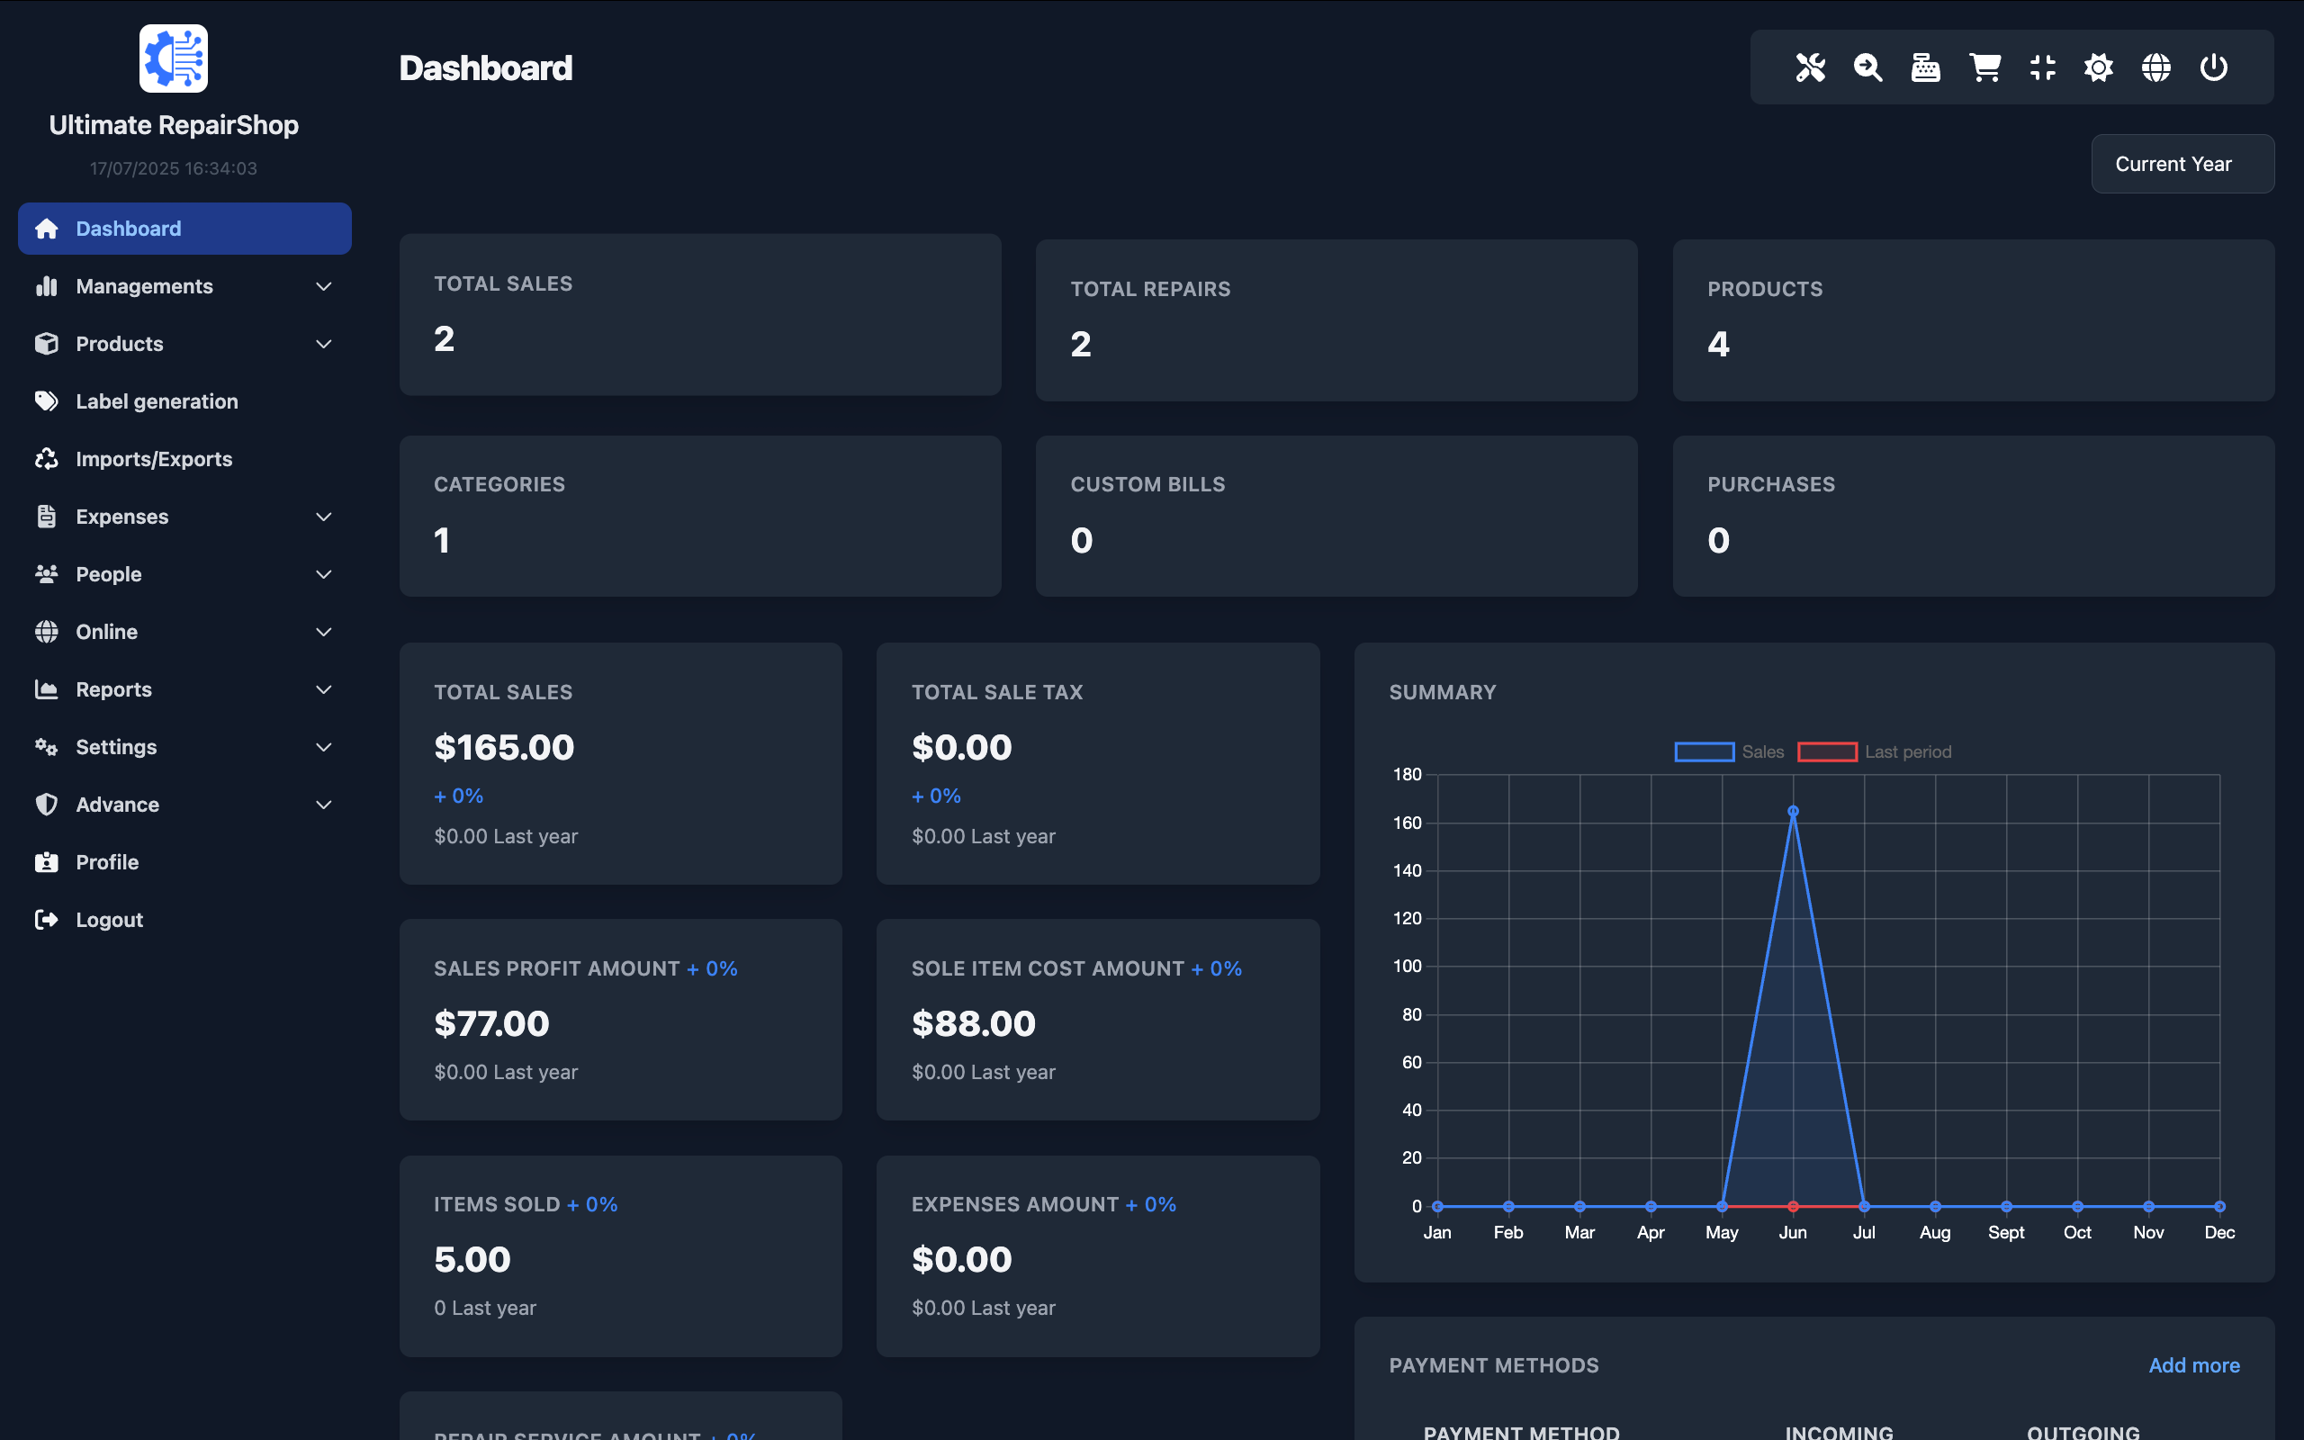Click the shopping cart icon
The width and height of the screenshot is (2304, 1440).
point(1984,67)
